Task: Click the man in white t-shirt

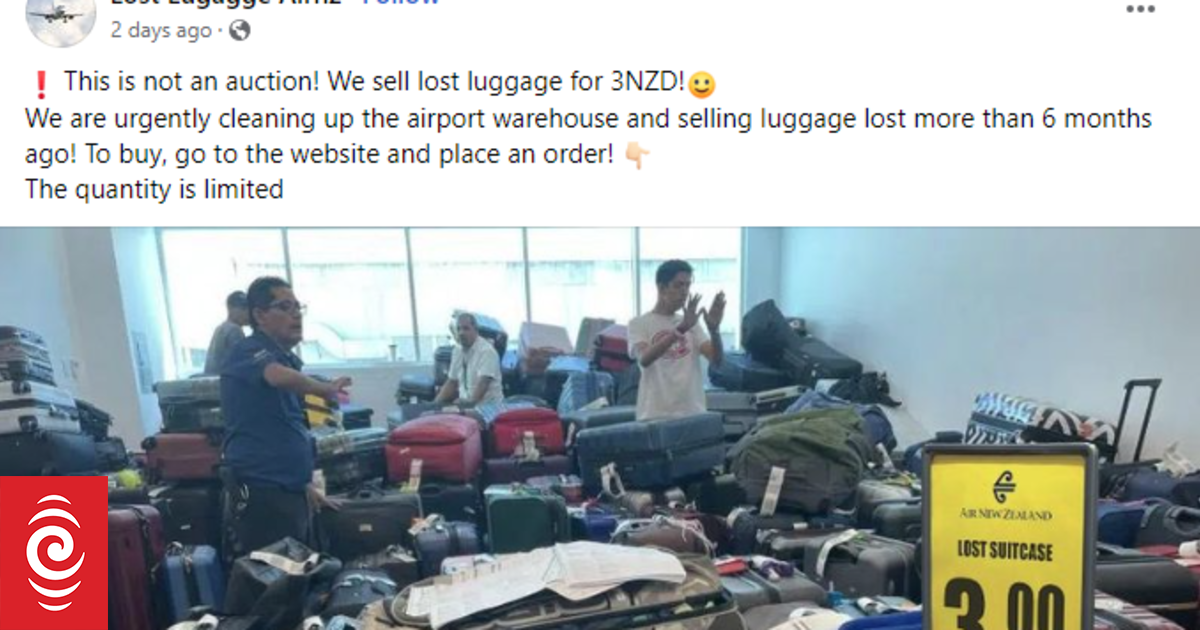Action: coord(677,340)
